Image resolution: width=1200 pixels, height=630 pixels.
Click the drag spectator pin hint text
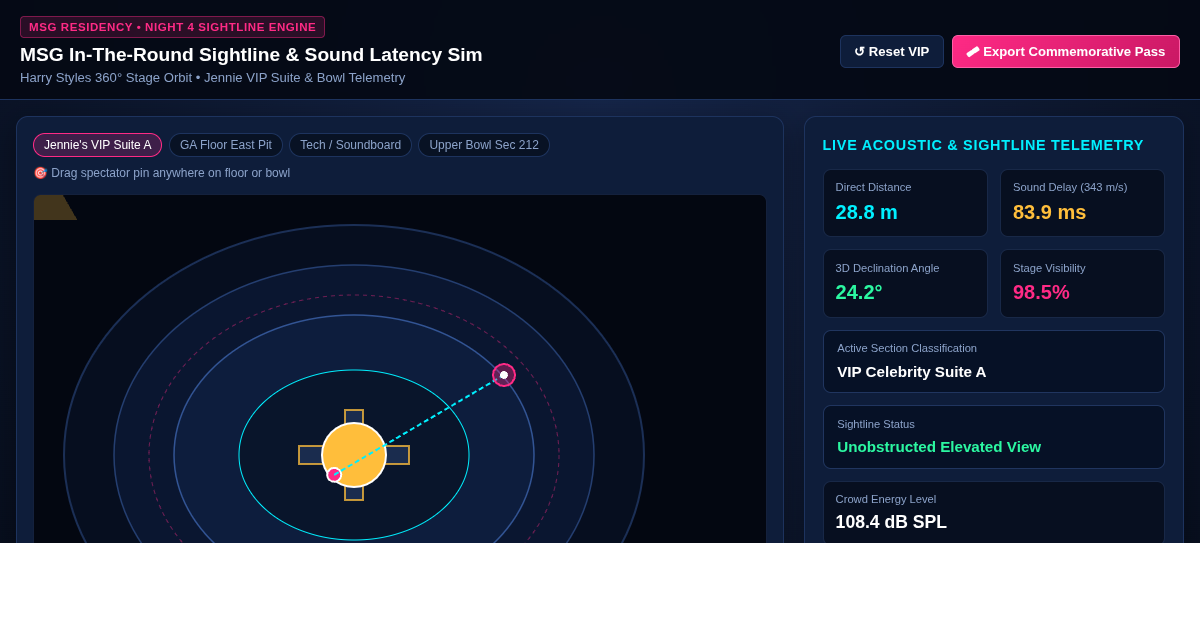162,173
